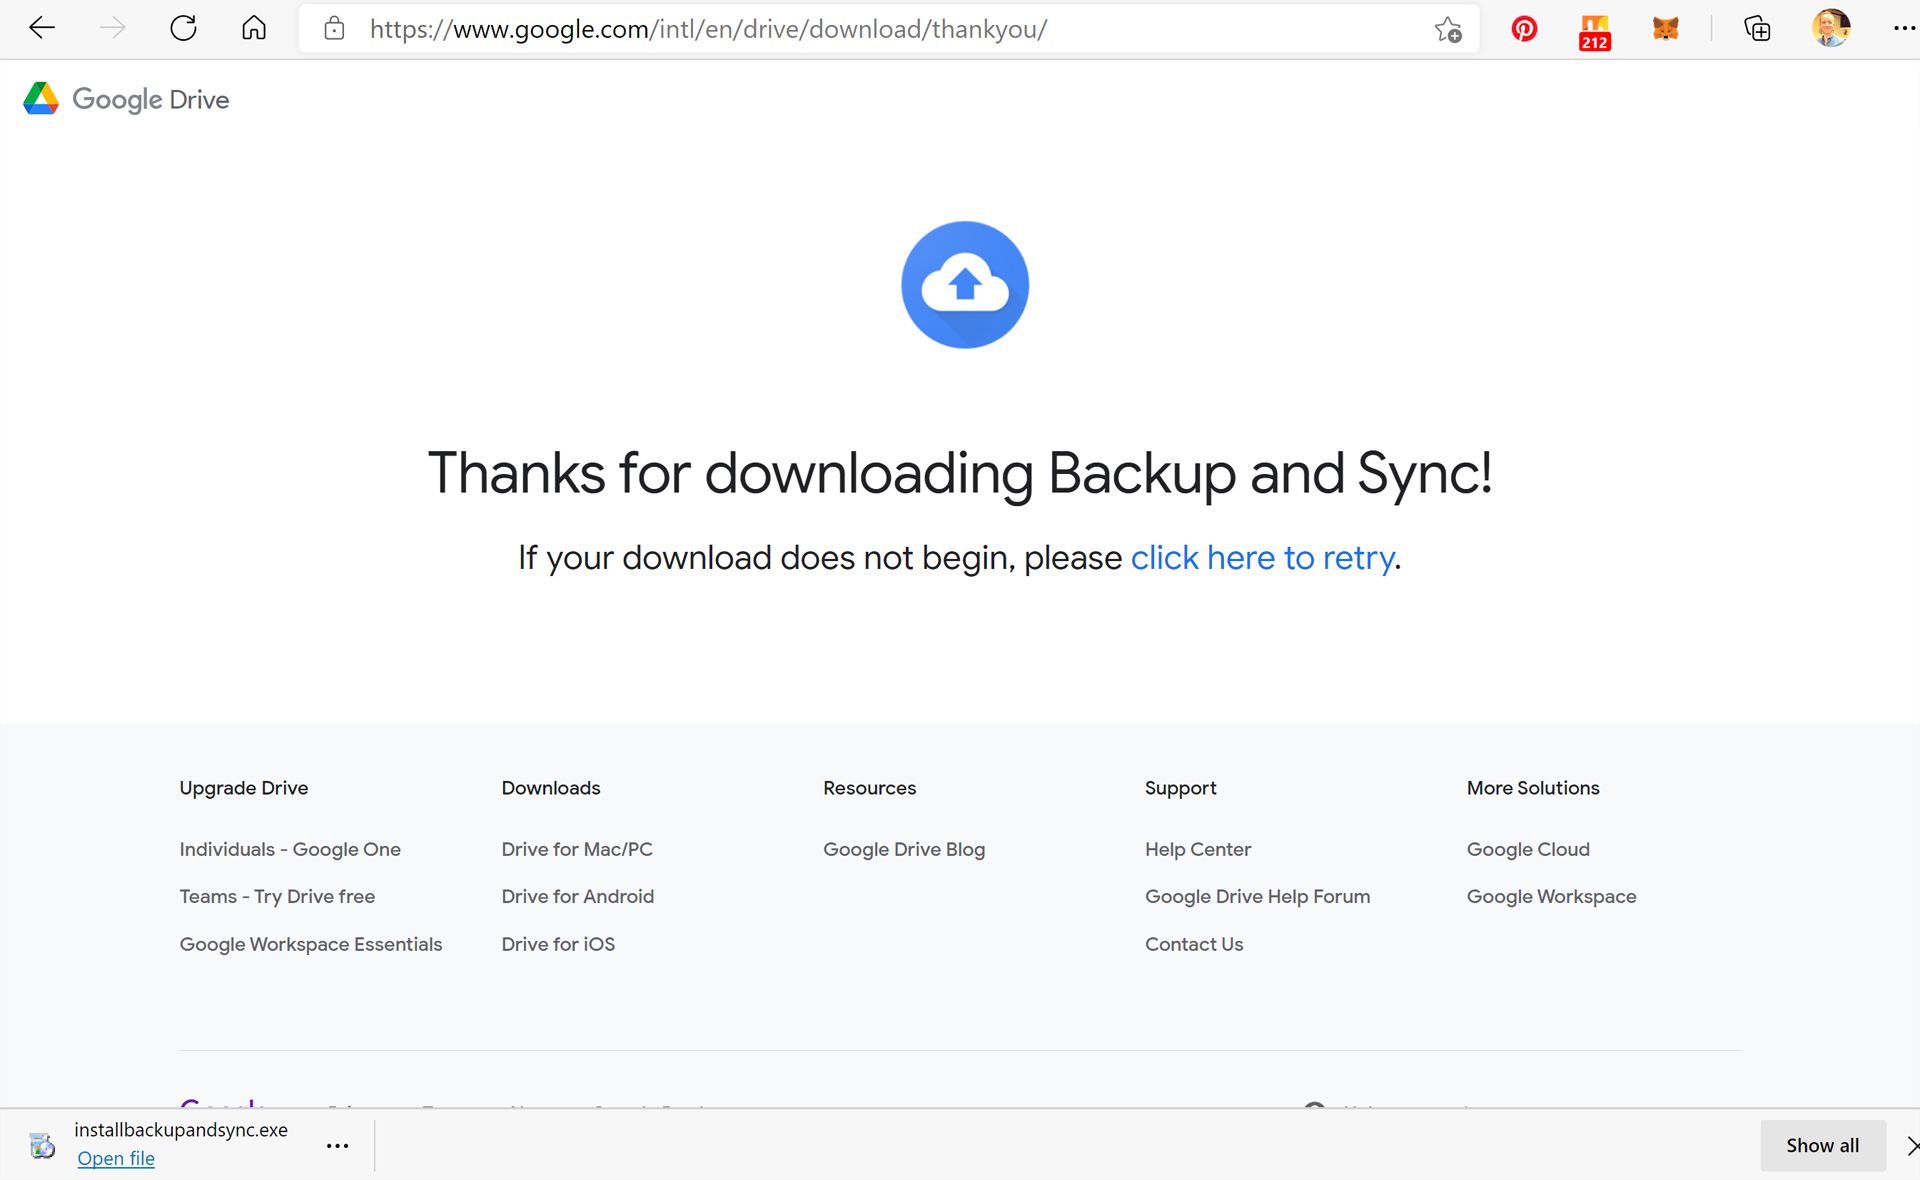
Task: Open Drive for Android link
Action: click(578, 897)
